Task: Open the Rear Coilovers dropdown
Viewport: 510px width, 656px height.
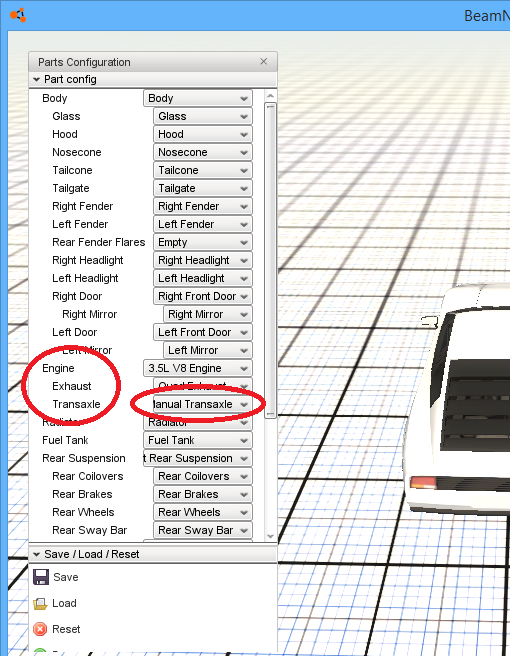Action: [203, 476]
